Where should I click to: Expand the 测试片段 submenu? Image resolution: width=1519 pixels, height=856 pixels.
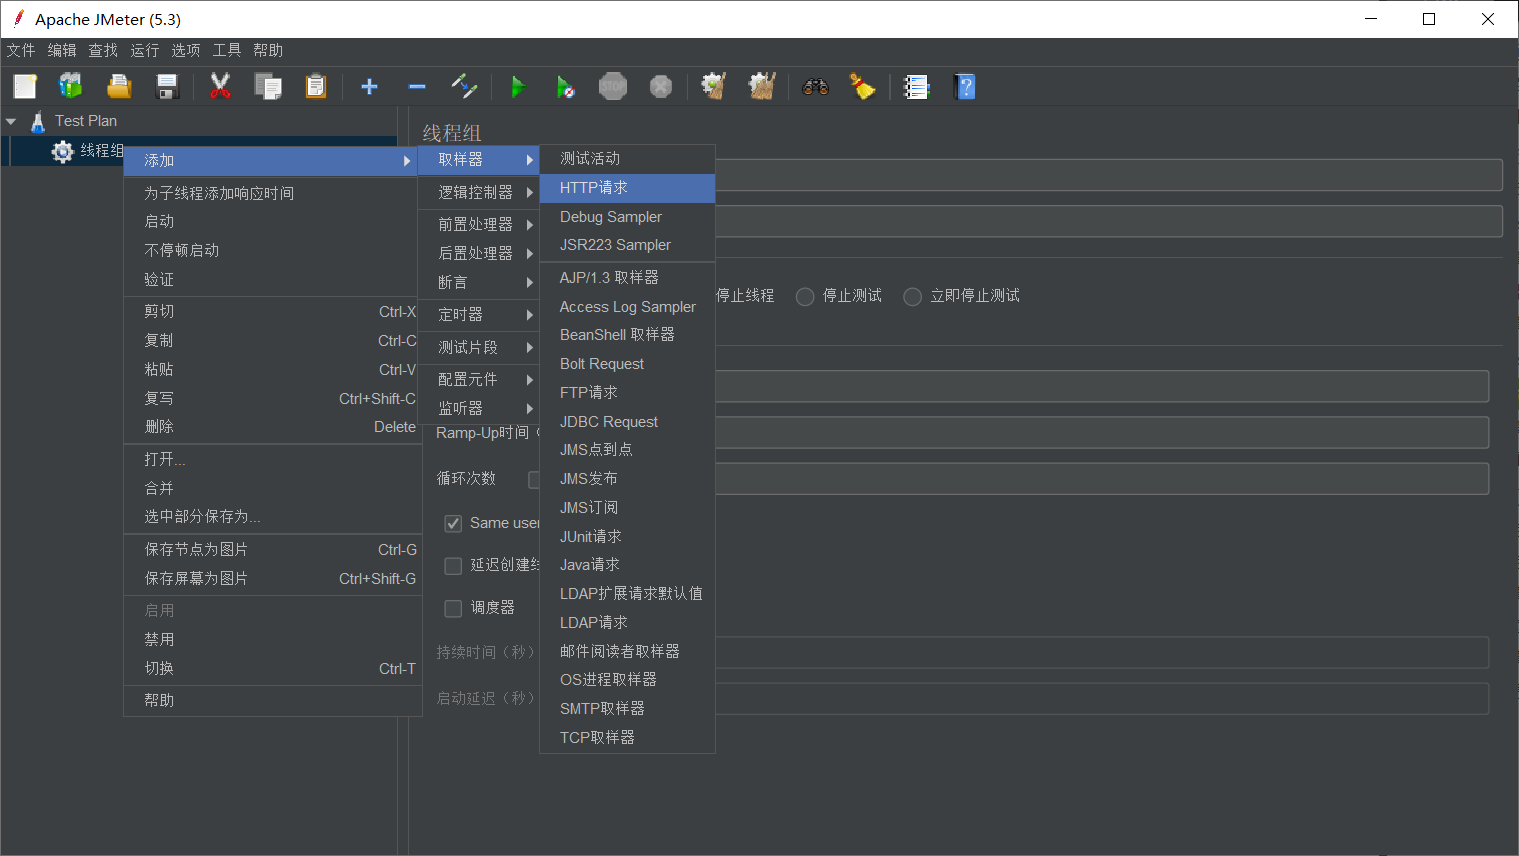[x=478, y=347]
